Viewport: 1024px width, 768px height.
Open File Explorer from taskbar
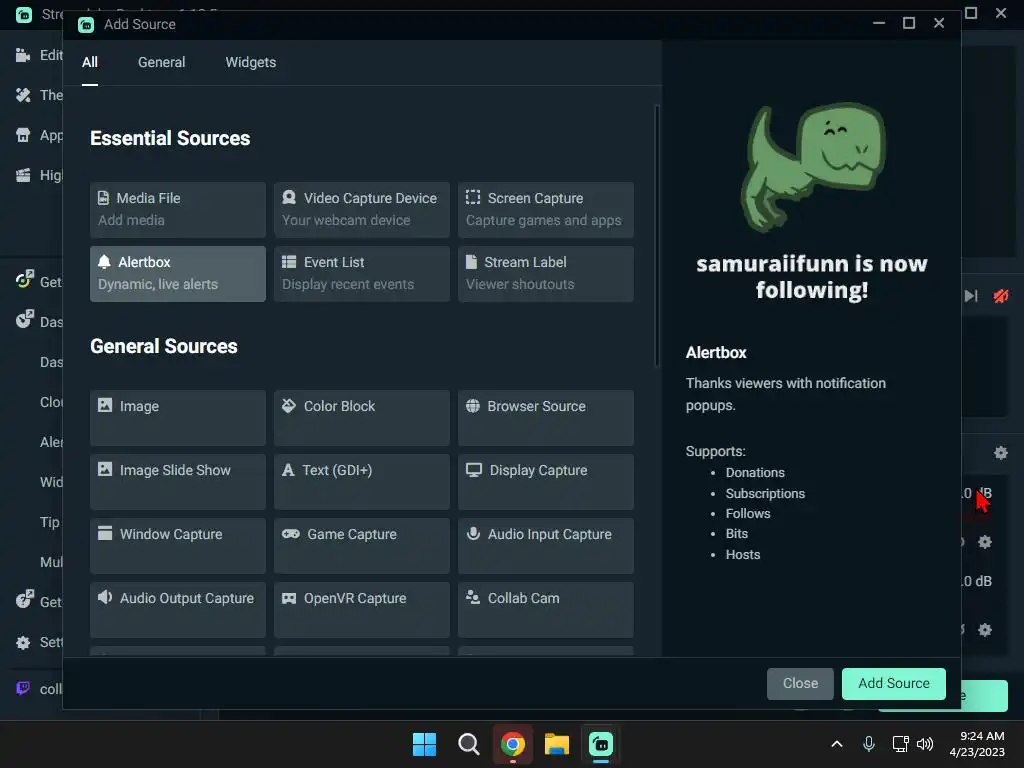557,744
